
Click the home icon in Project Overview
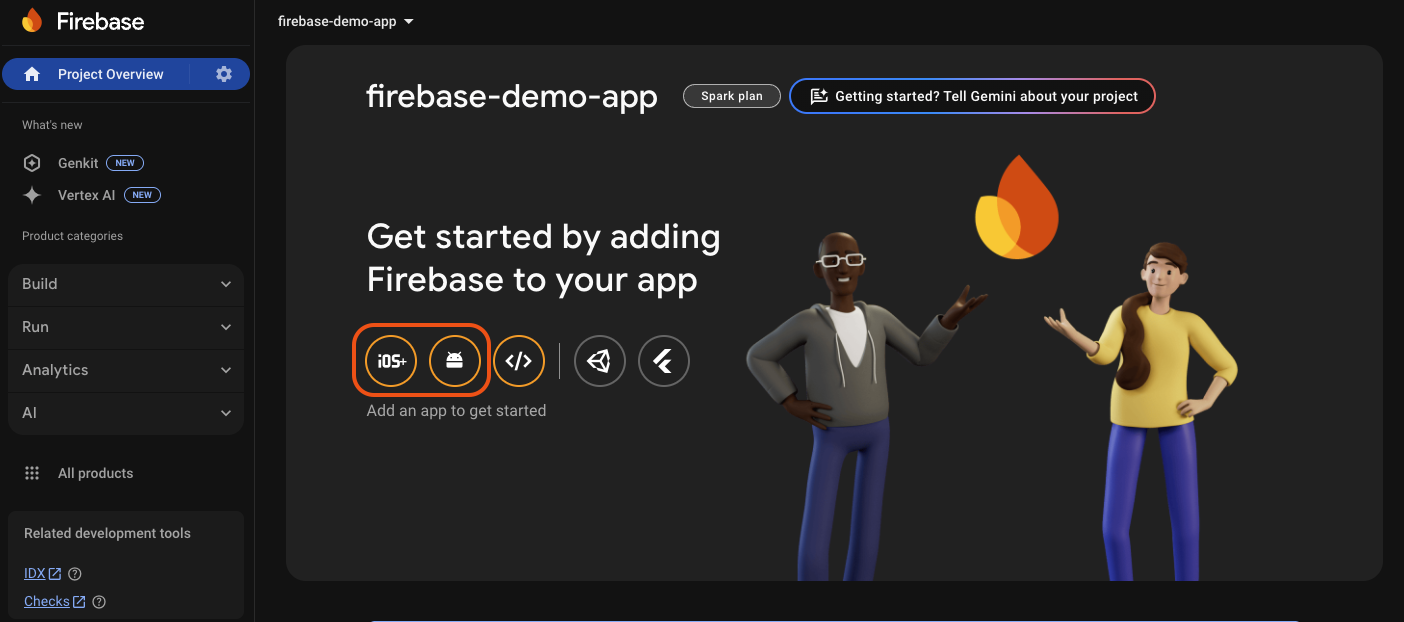click(32, 74)
